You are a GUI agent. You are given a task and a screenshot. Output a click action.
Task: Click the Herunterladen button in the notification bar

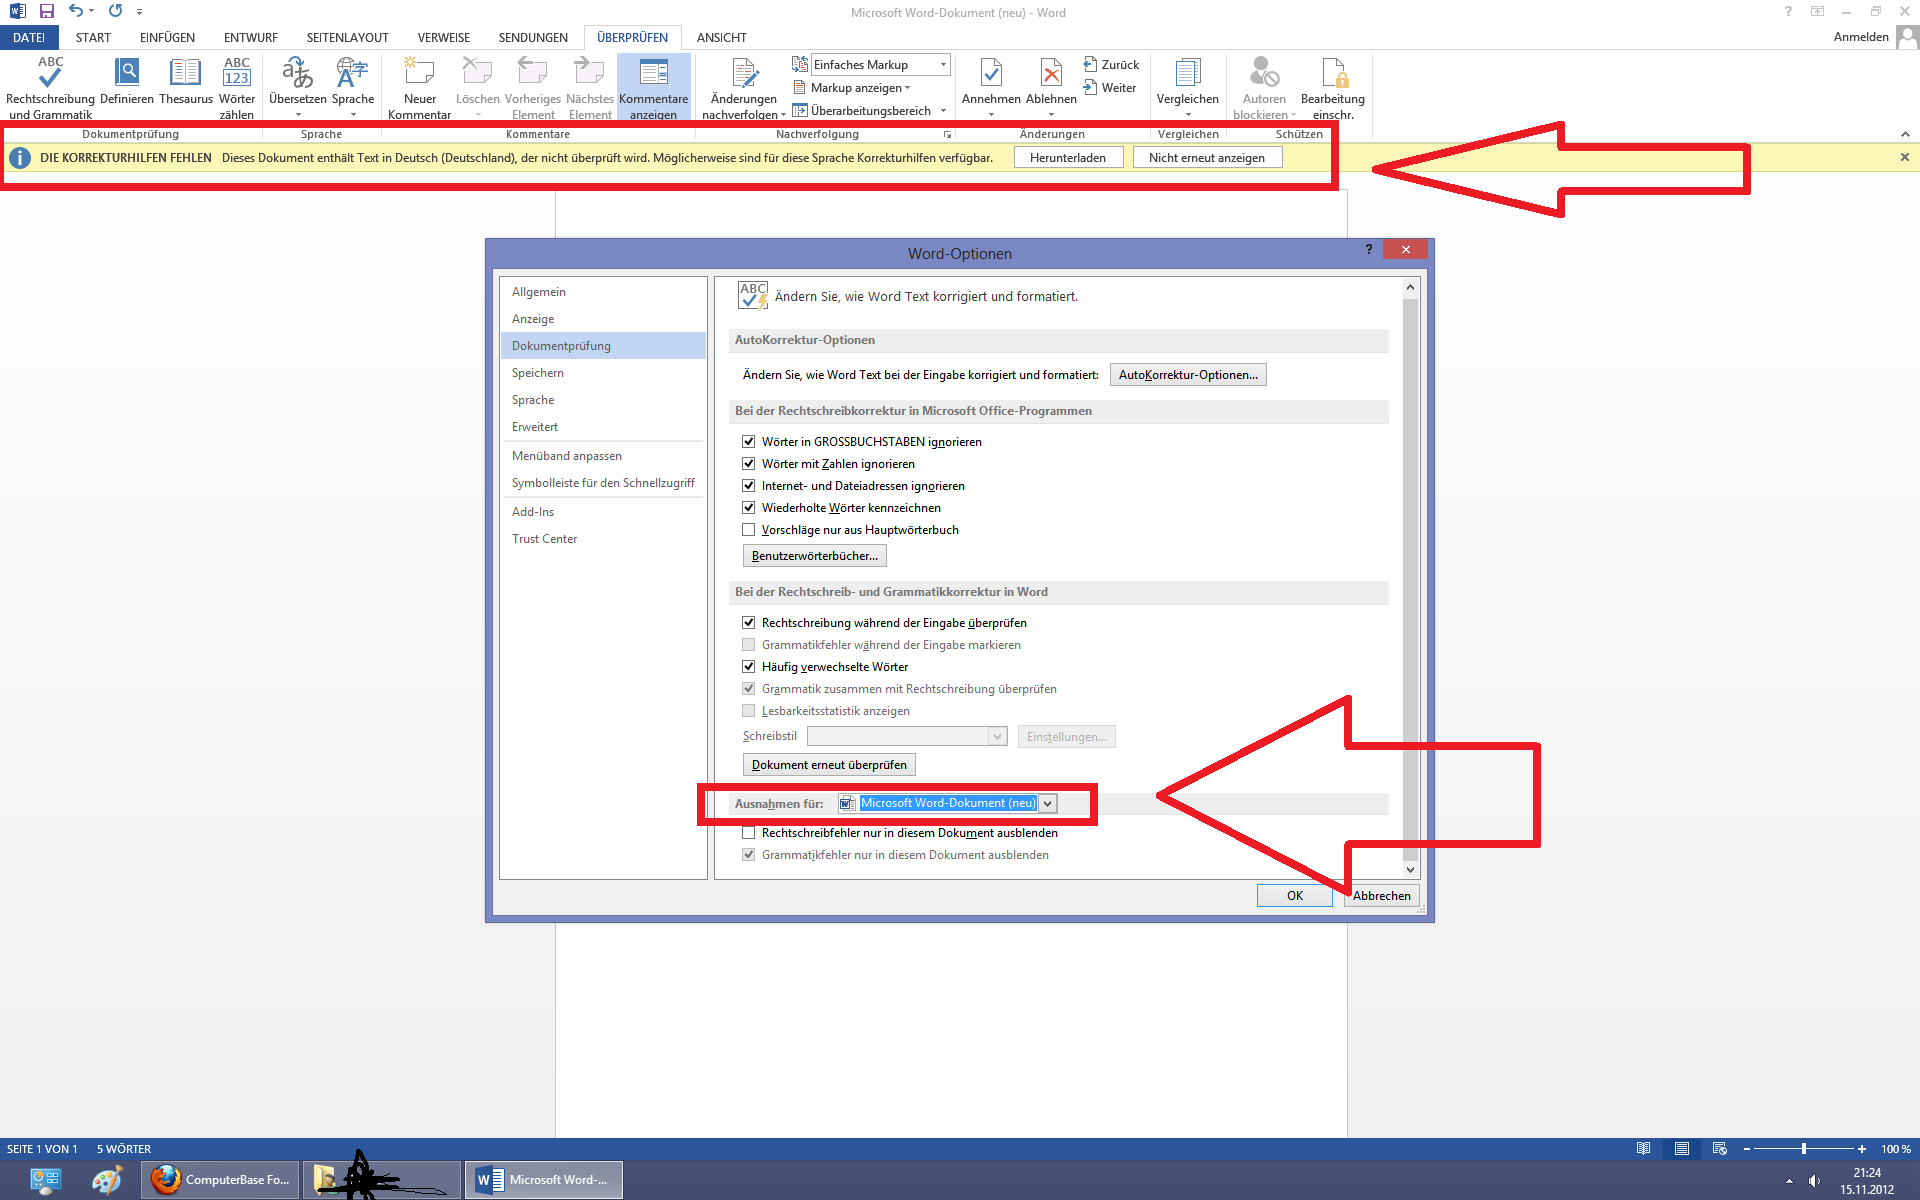(x=1067, y=158)
